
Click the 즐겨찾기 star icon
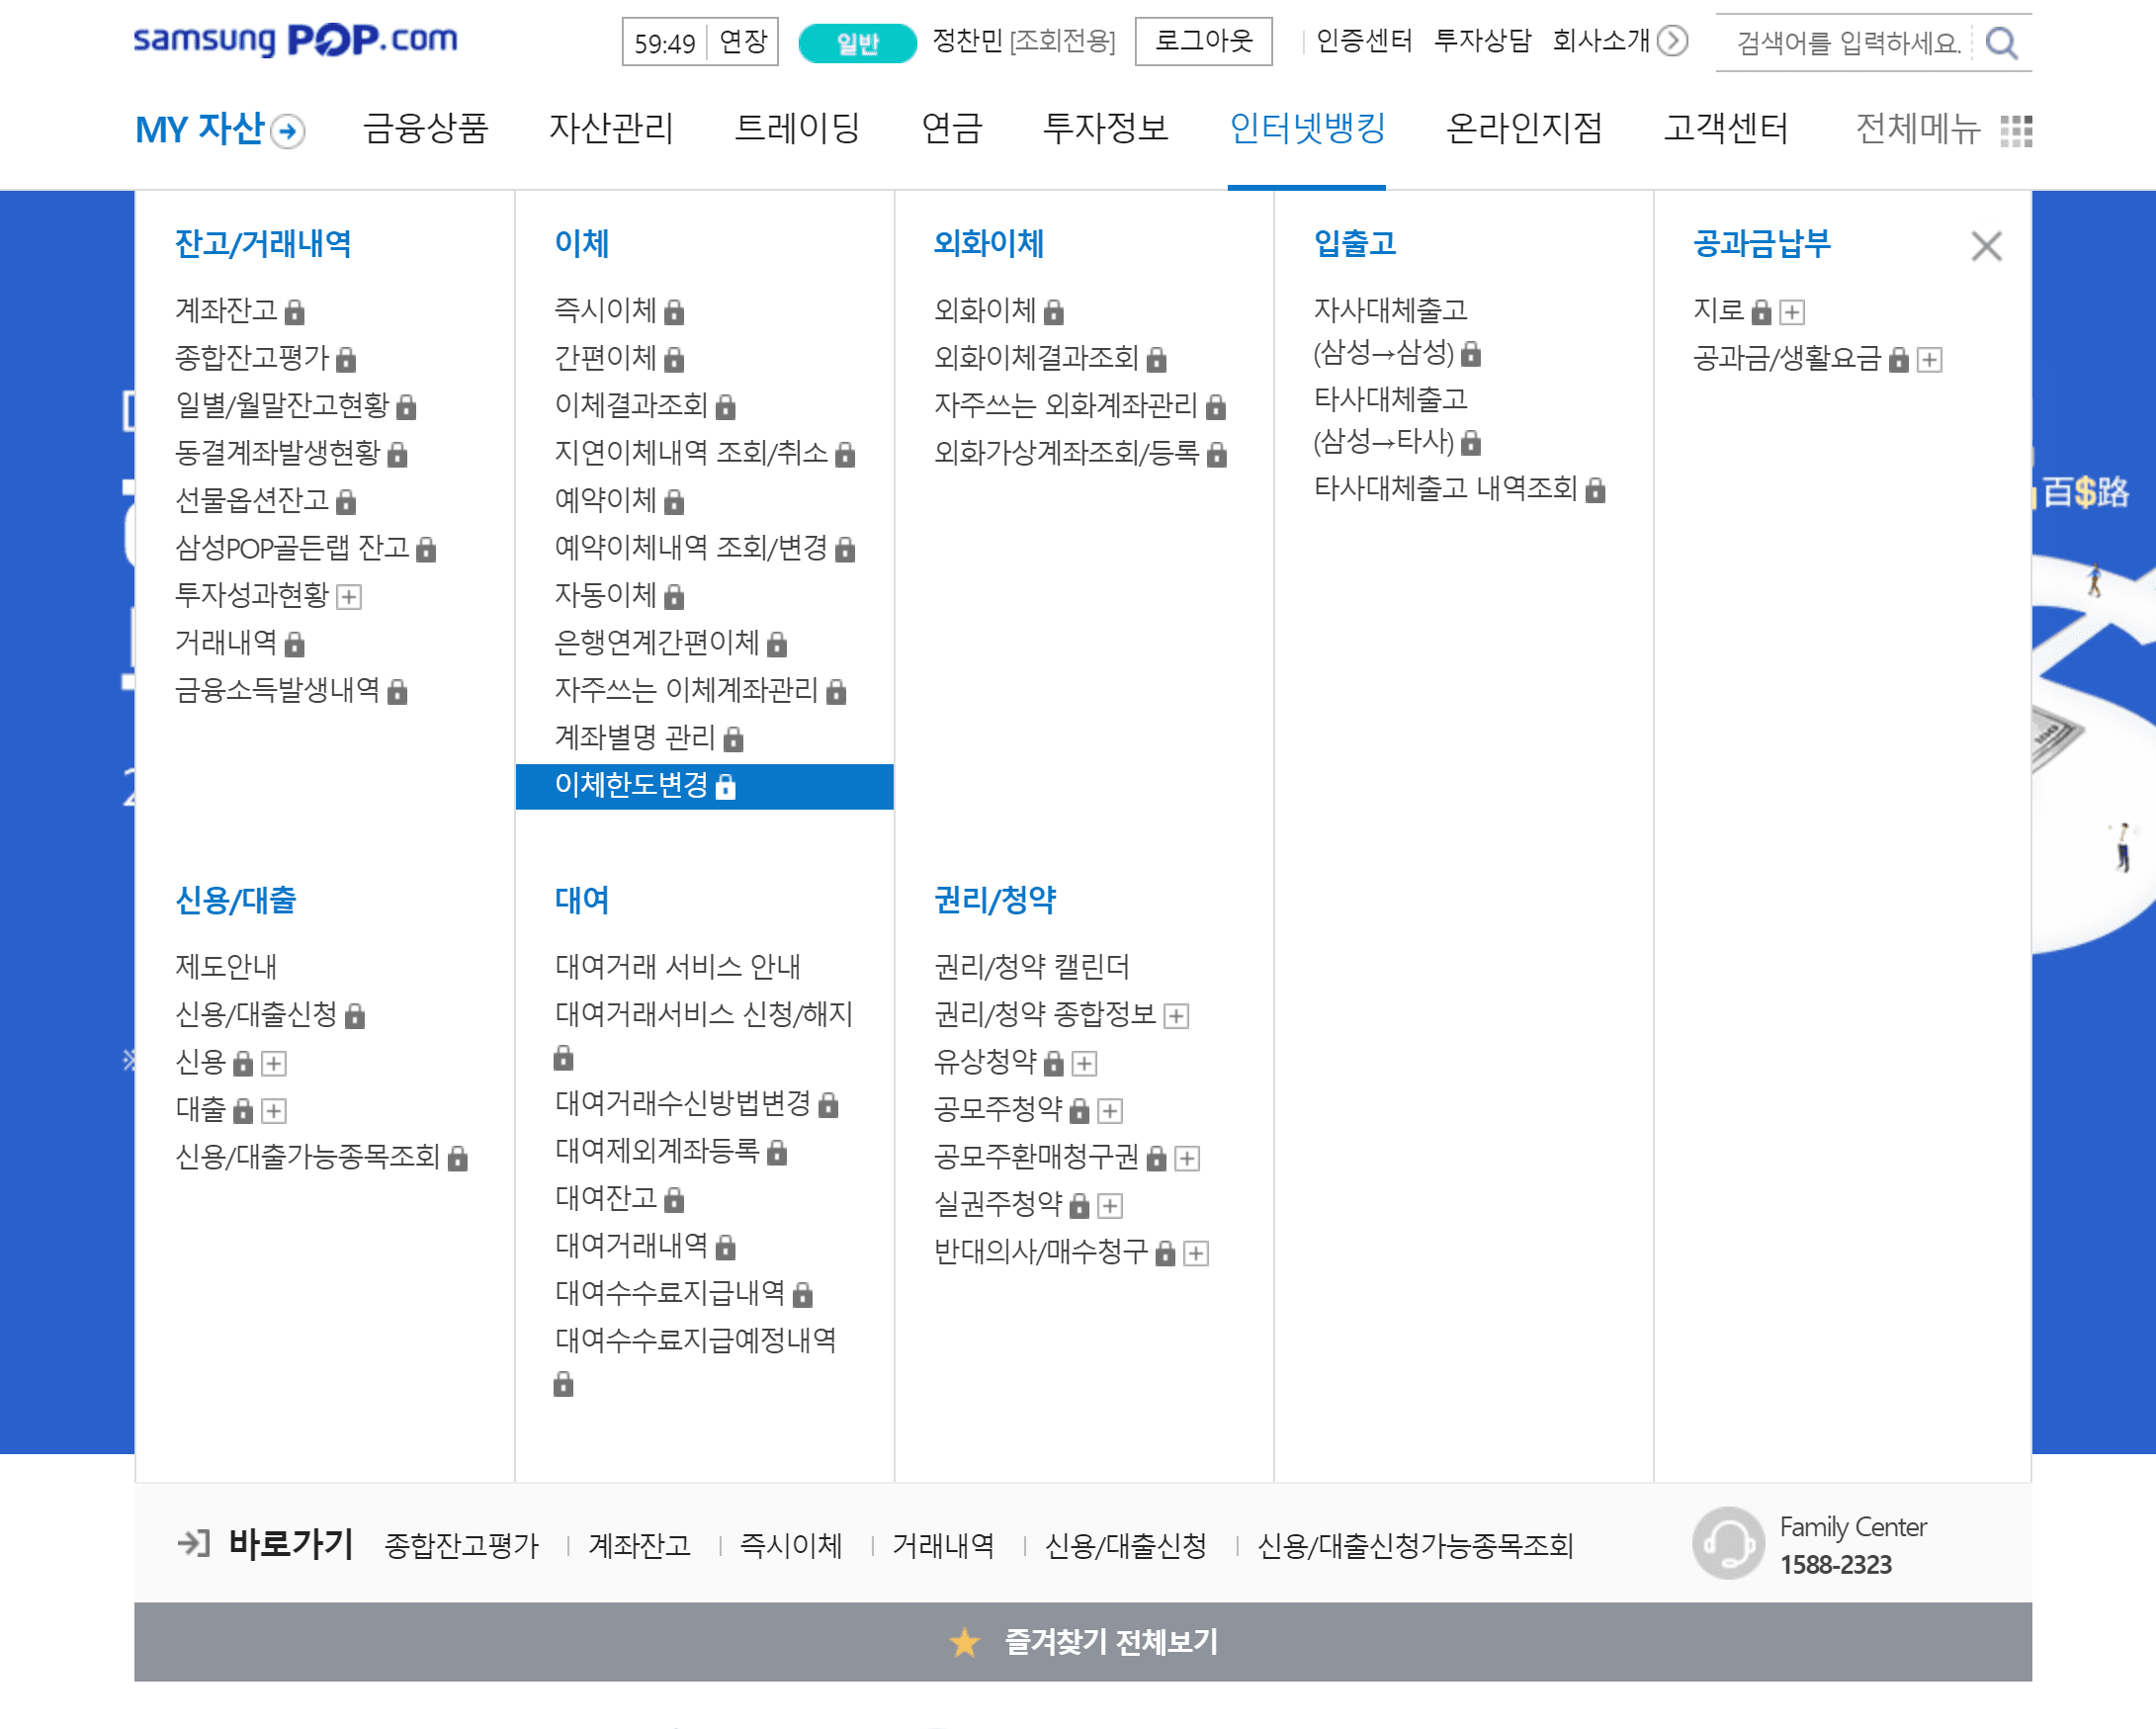pyautogui.click(x=964, y=1642)
